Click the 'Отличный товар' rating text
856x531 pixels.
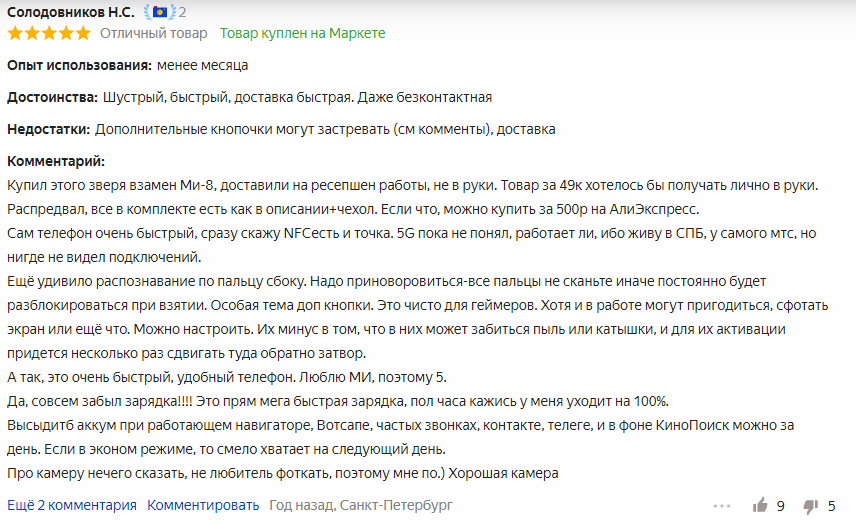coord(153,33)
